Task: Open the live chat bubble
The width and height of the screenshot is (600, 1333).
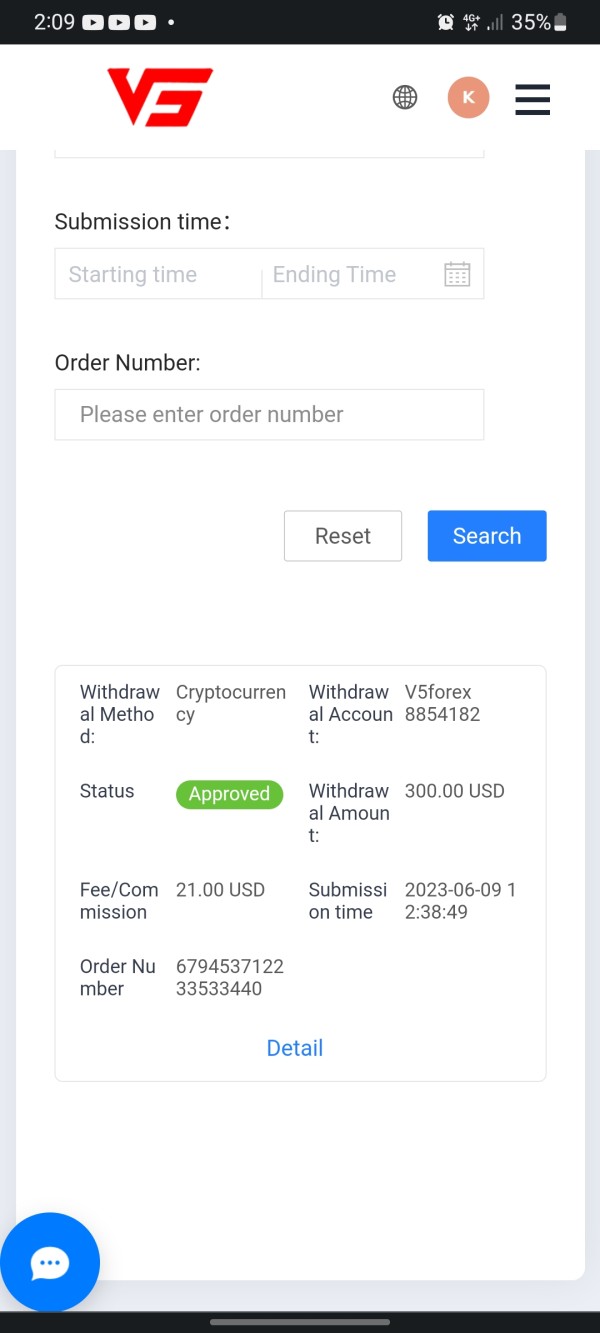Action: pos(50,1263)
